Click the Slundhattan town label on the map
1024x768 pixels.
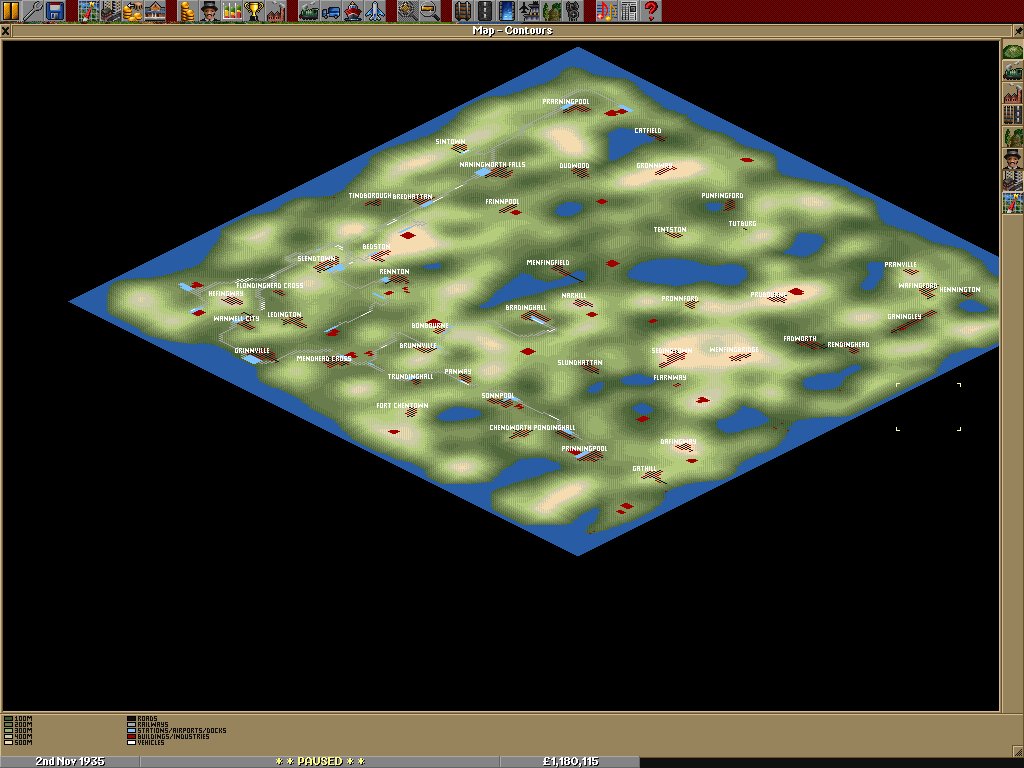coord(580,362)
